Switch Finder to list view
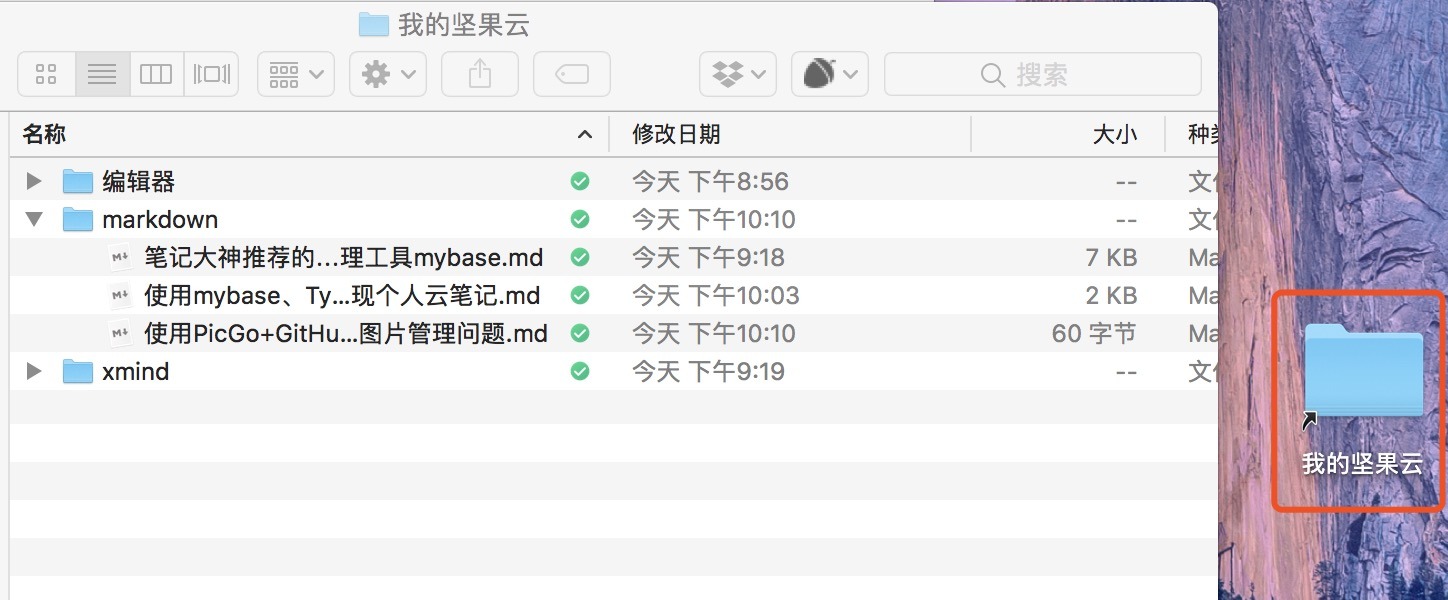Screen dimensions: 1448x600 point(102,74)
